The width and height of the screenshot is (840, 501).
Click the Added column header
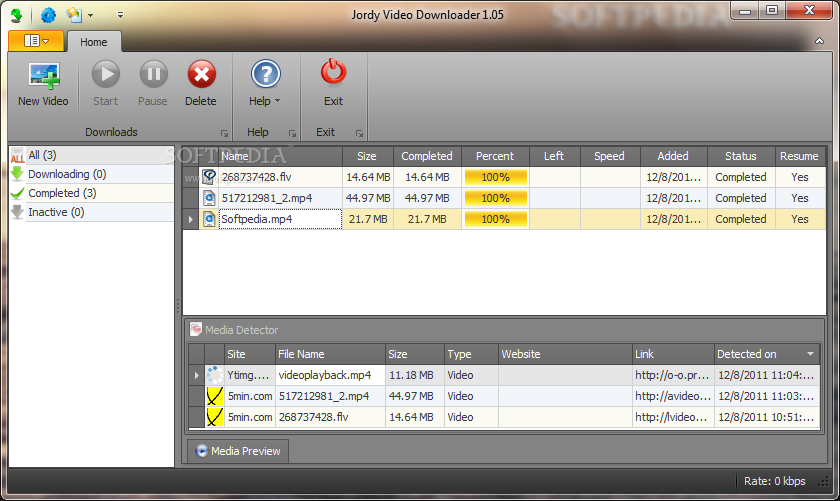point(673,156)
